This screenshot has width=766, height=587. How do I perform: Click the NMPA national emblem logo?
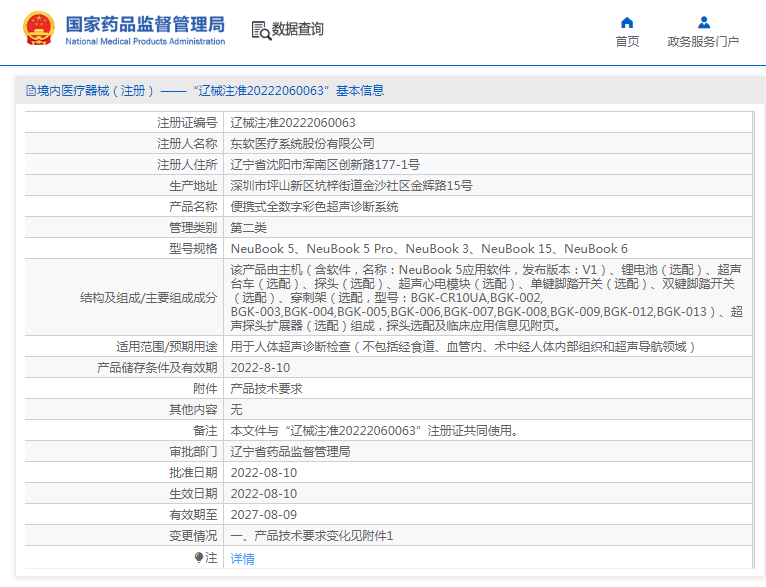coord(39,29)
